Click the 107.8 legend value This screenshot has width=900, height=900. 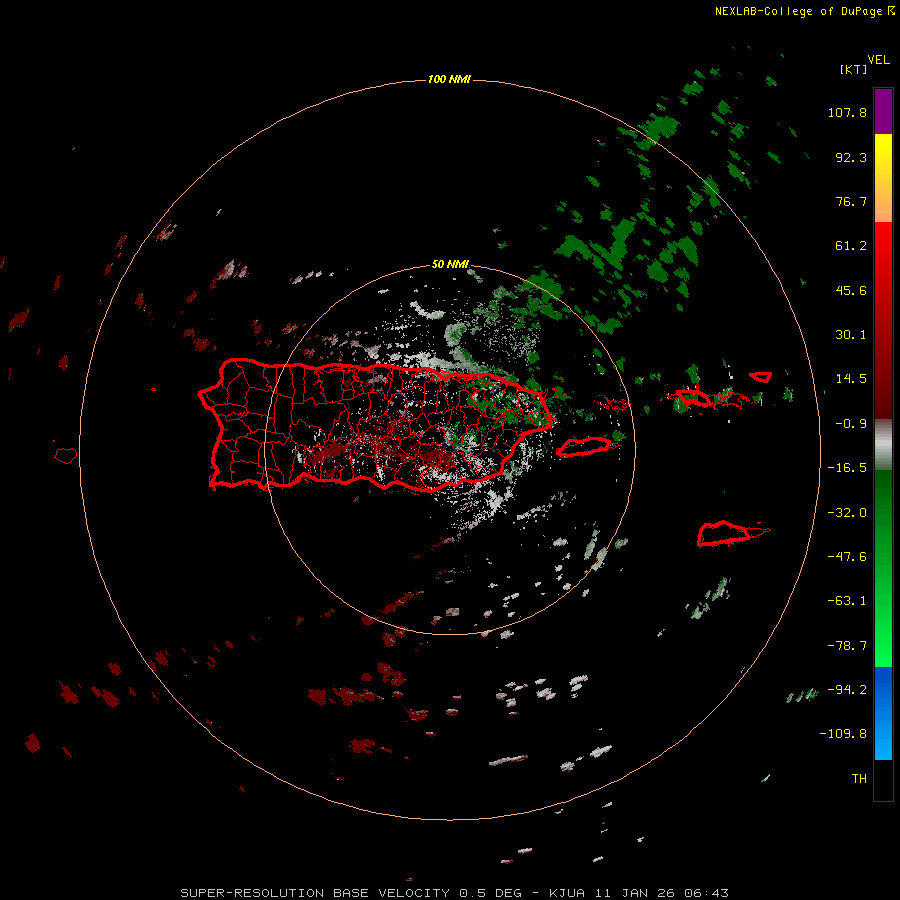[x=847, y=112]
